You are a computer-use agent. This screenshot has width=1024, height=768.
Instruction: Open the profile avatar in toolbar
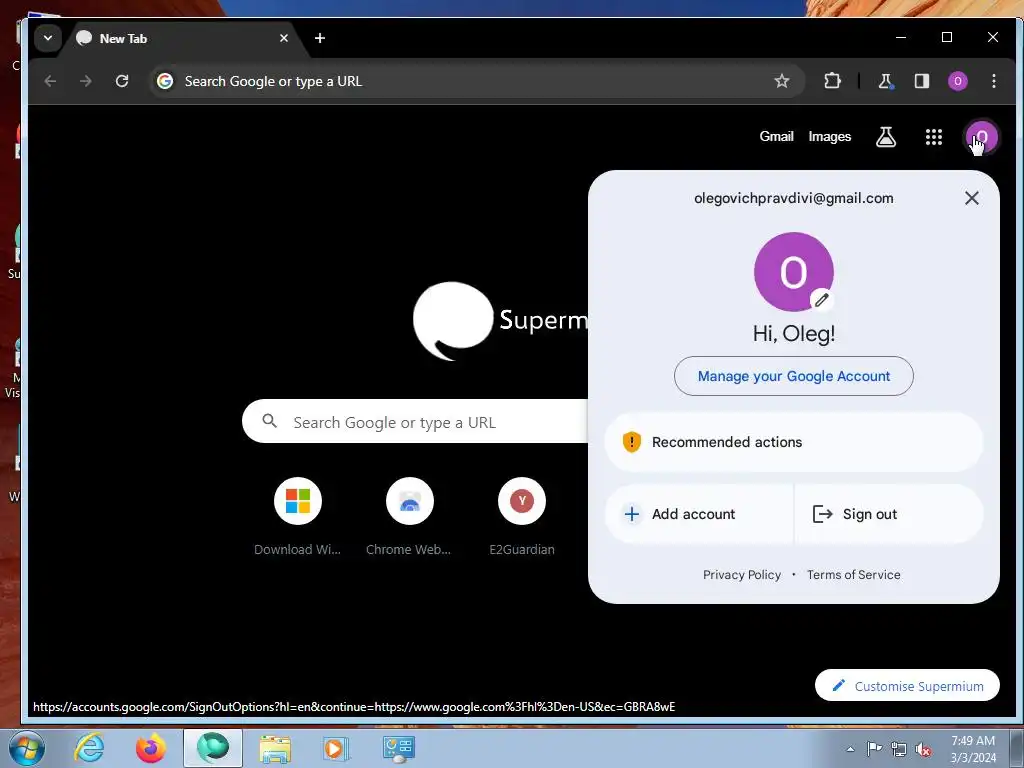pyautogui.click(x=957, y=81)
